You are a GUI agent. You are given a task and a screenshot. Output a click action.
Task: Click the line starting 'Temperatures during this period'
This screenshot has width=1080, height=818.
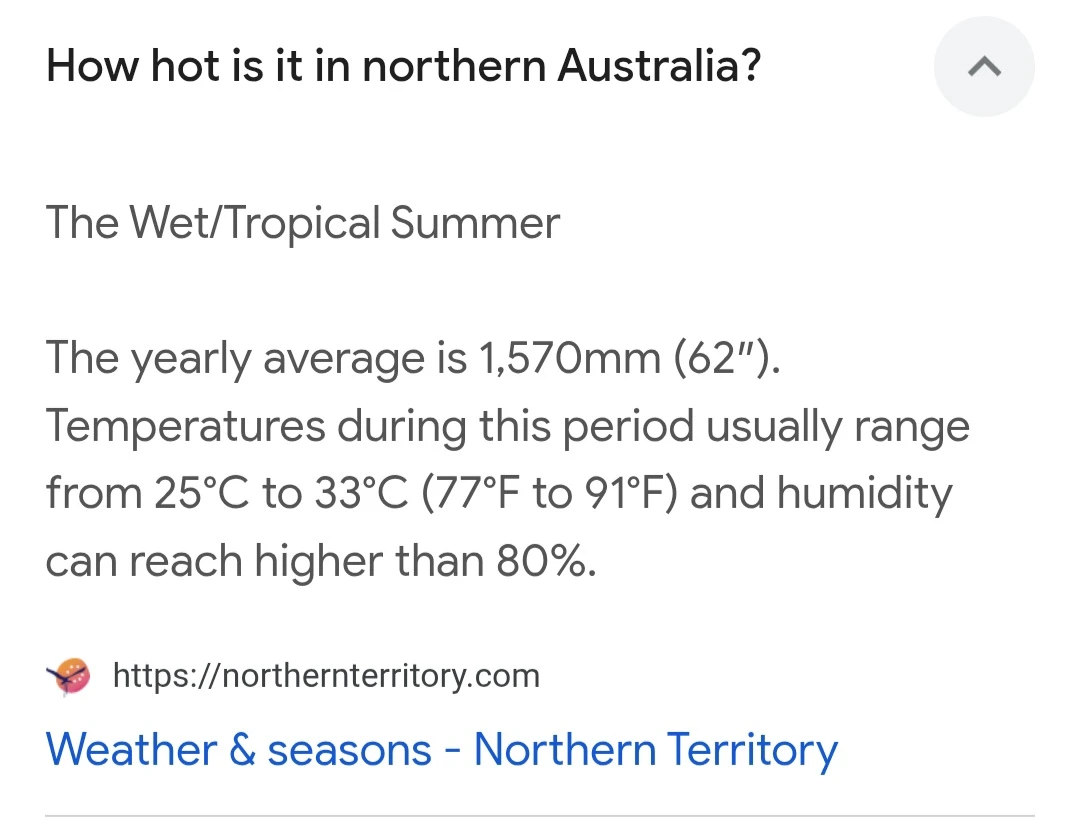click(508, 426)
